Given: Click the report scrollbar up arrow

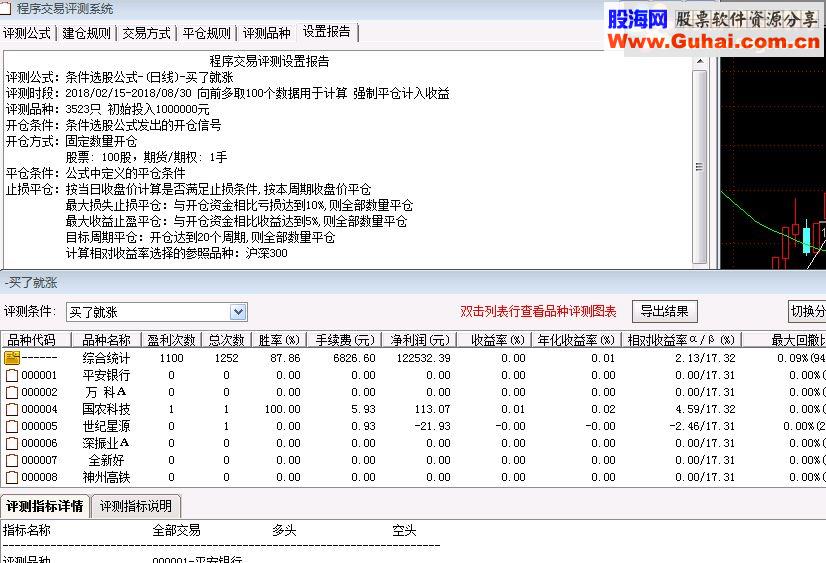Looking at the screenshot, I should click(x=700, y=62).
